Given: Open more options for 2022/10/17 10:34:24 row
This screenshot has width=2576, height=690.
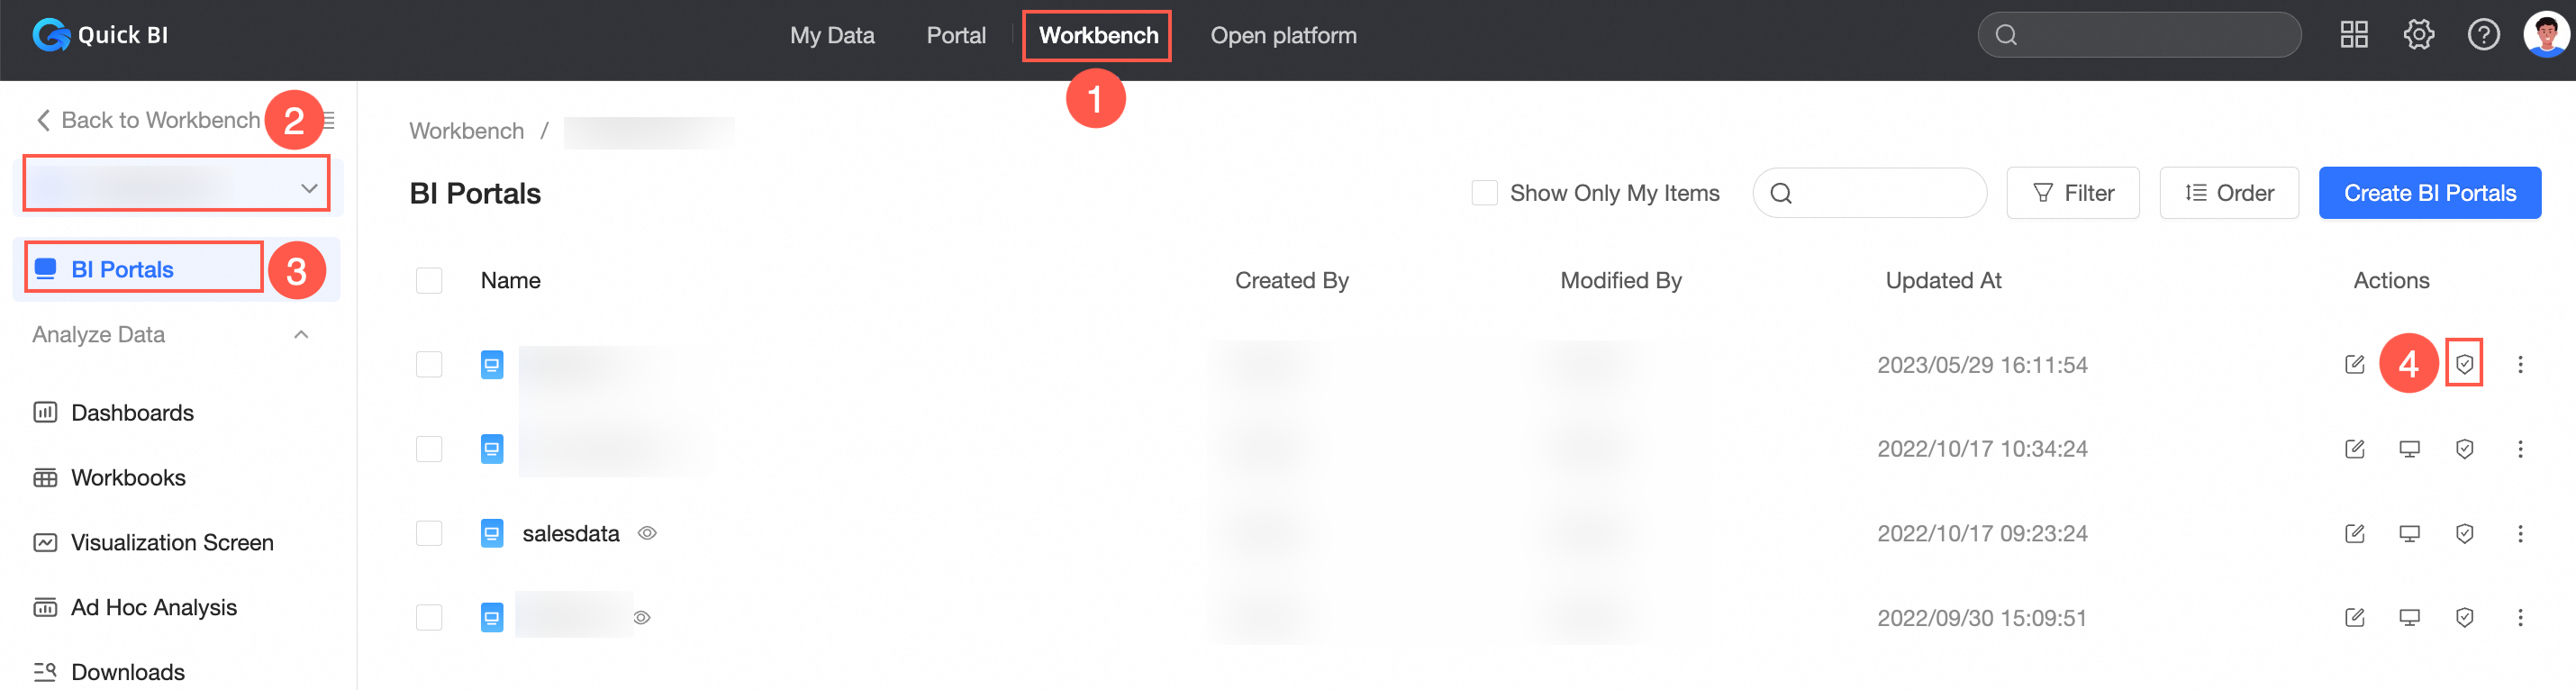Looking at the screenshot, I should coord(2520,449).
